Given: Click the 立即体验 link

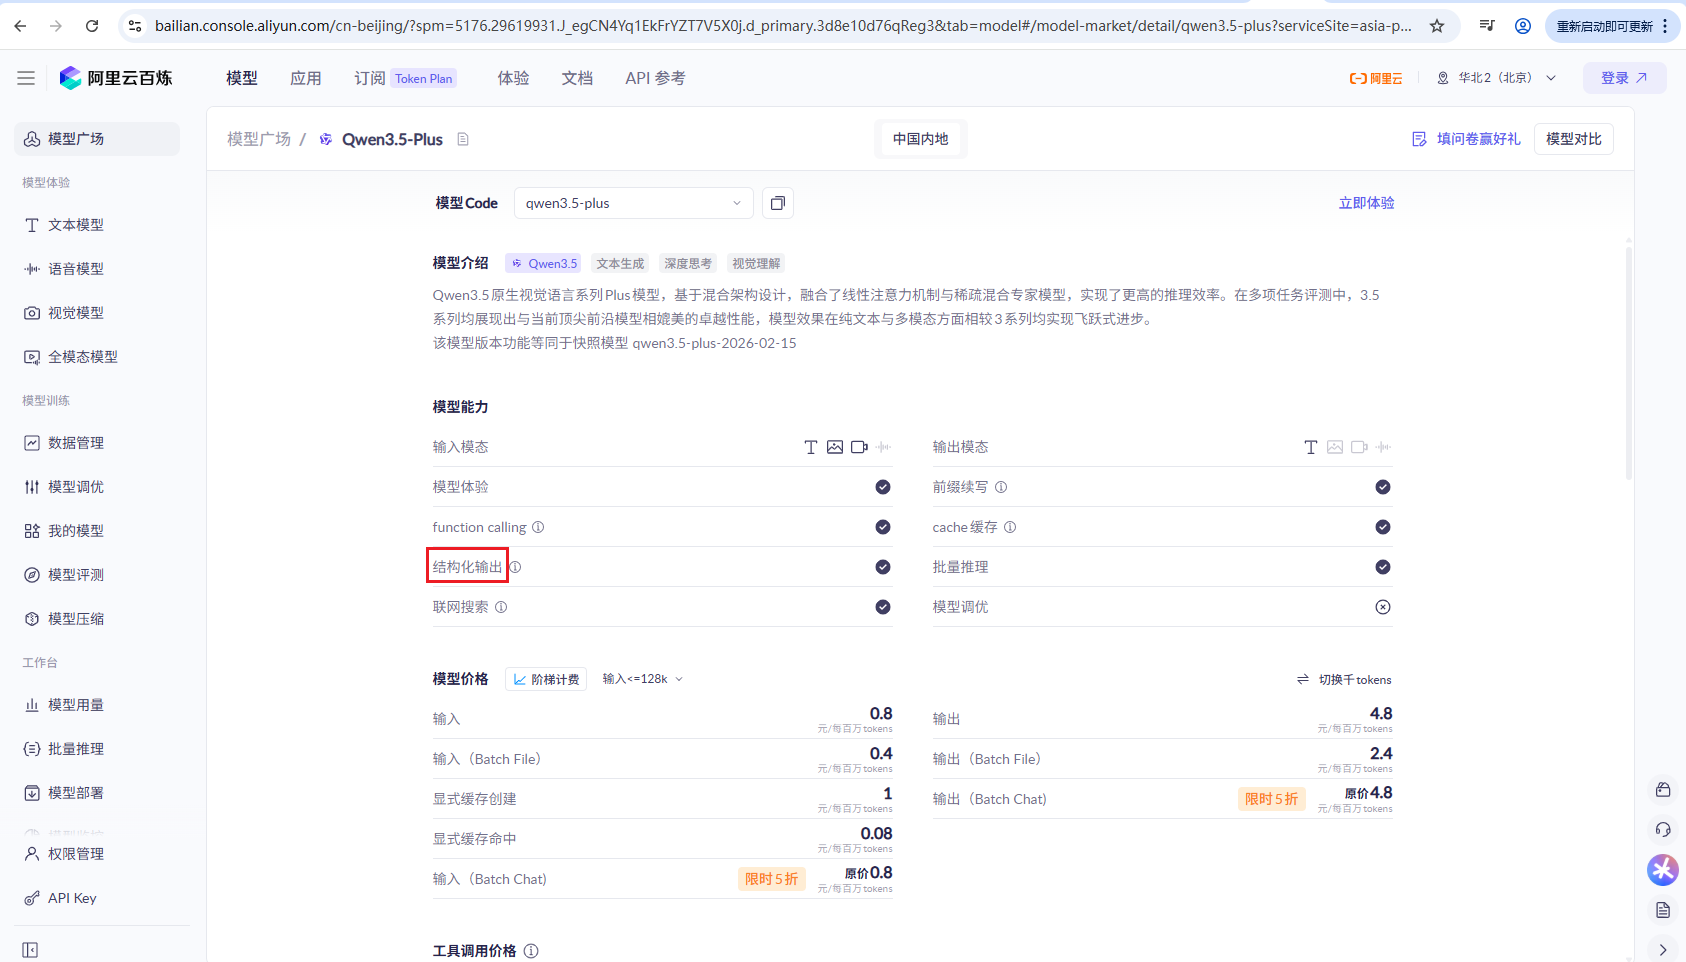Looking at the screenshot, I should tap(1366, 203).
